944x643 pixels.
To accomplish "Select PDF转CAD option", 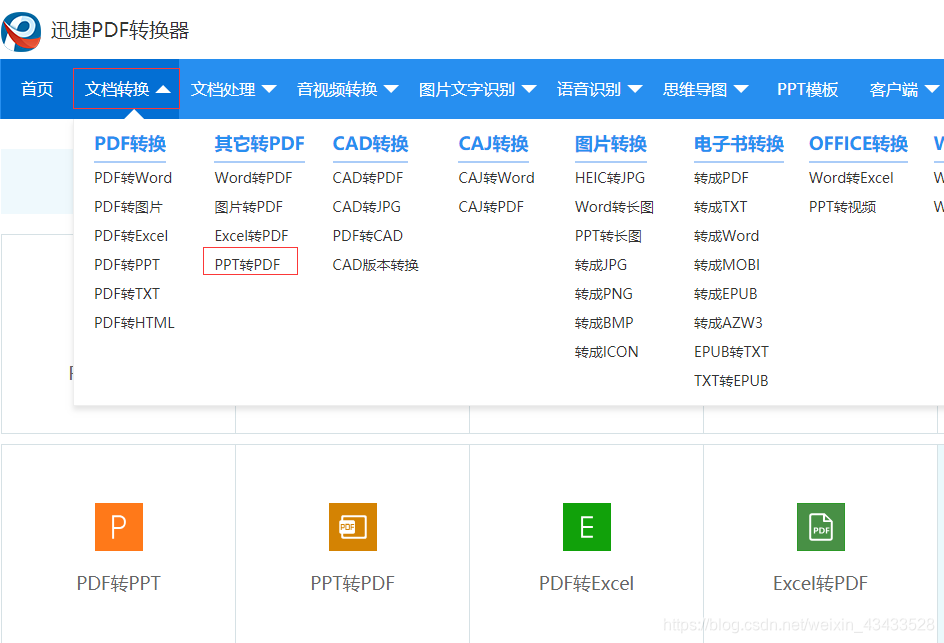I will 368,235.
